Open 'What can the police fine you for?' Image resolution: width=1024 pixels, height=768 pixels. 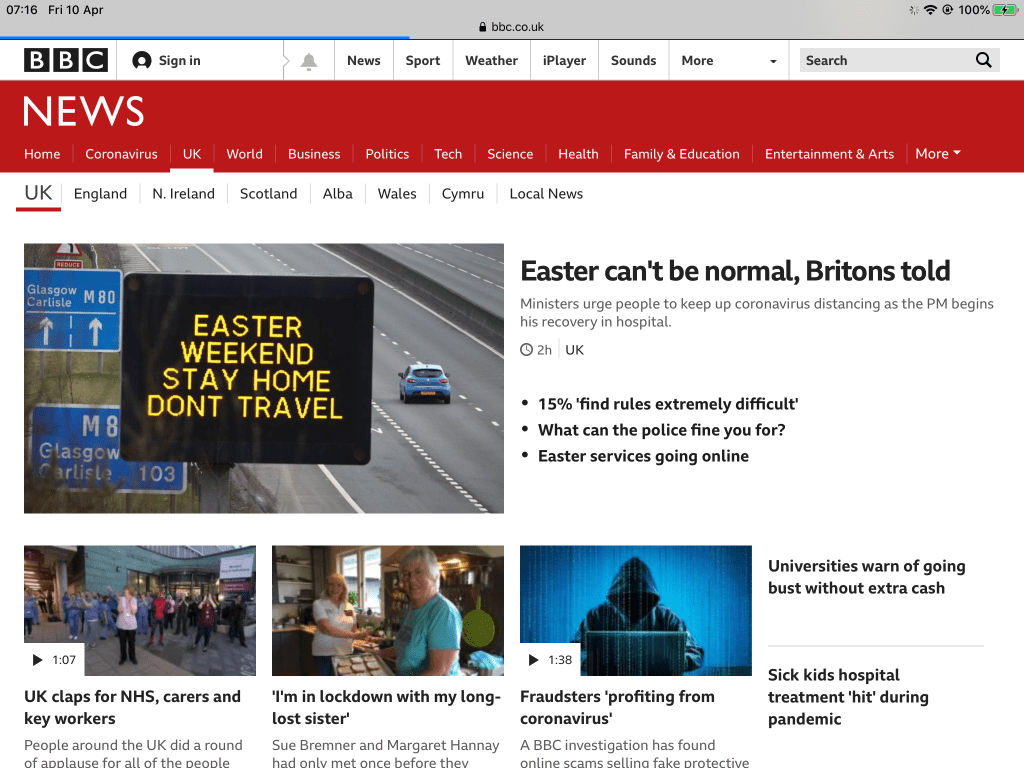pos(661,430)
